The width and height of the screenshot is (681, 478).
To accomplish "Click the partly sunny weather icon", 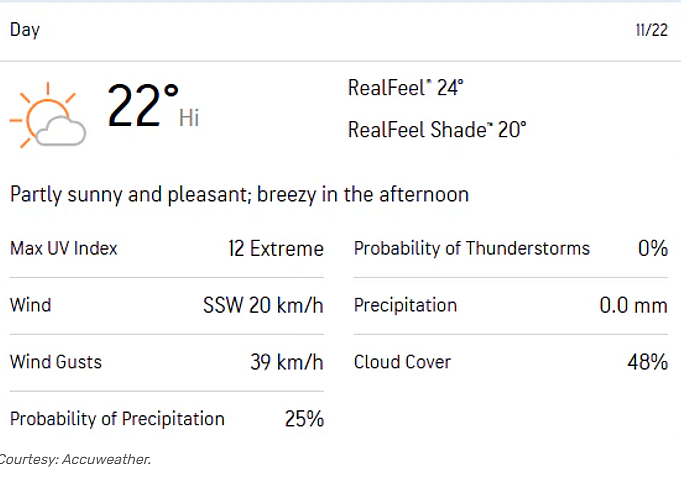I will click(48, 115).
